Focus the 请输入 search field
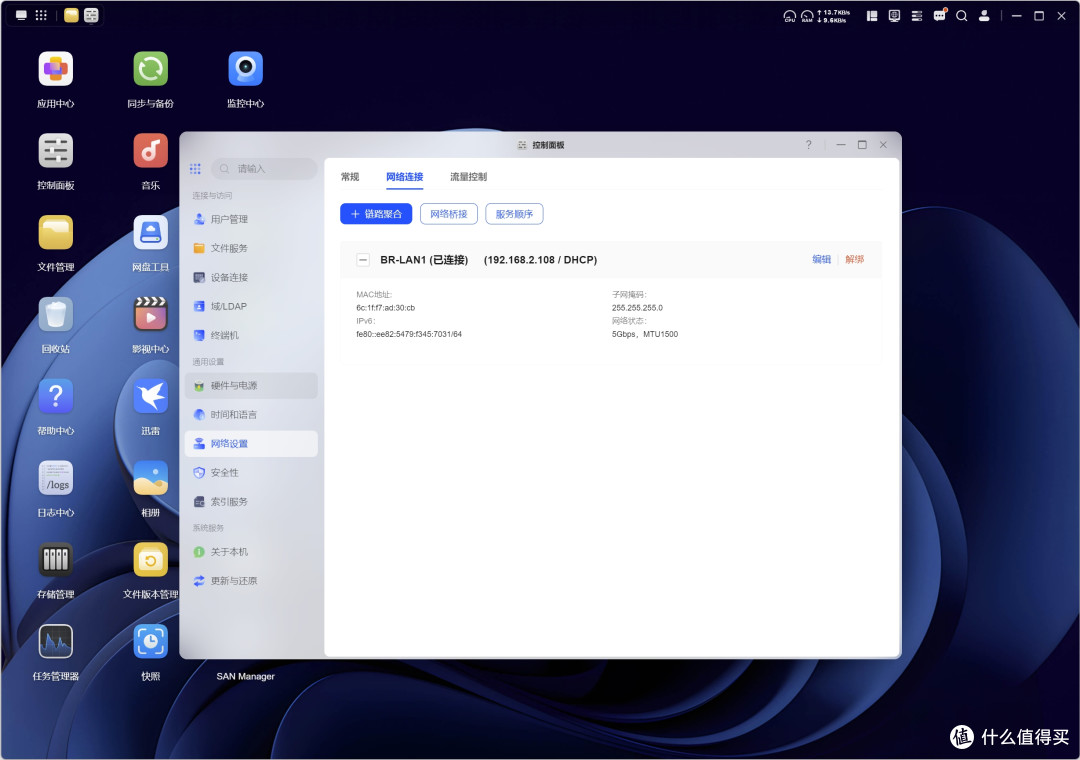The width and height of the screenshot is (1080, 760). coord(264,169)
